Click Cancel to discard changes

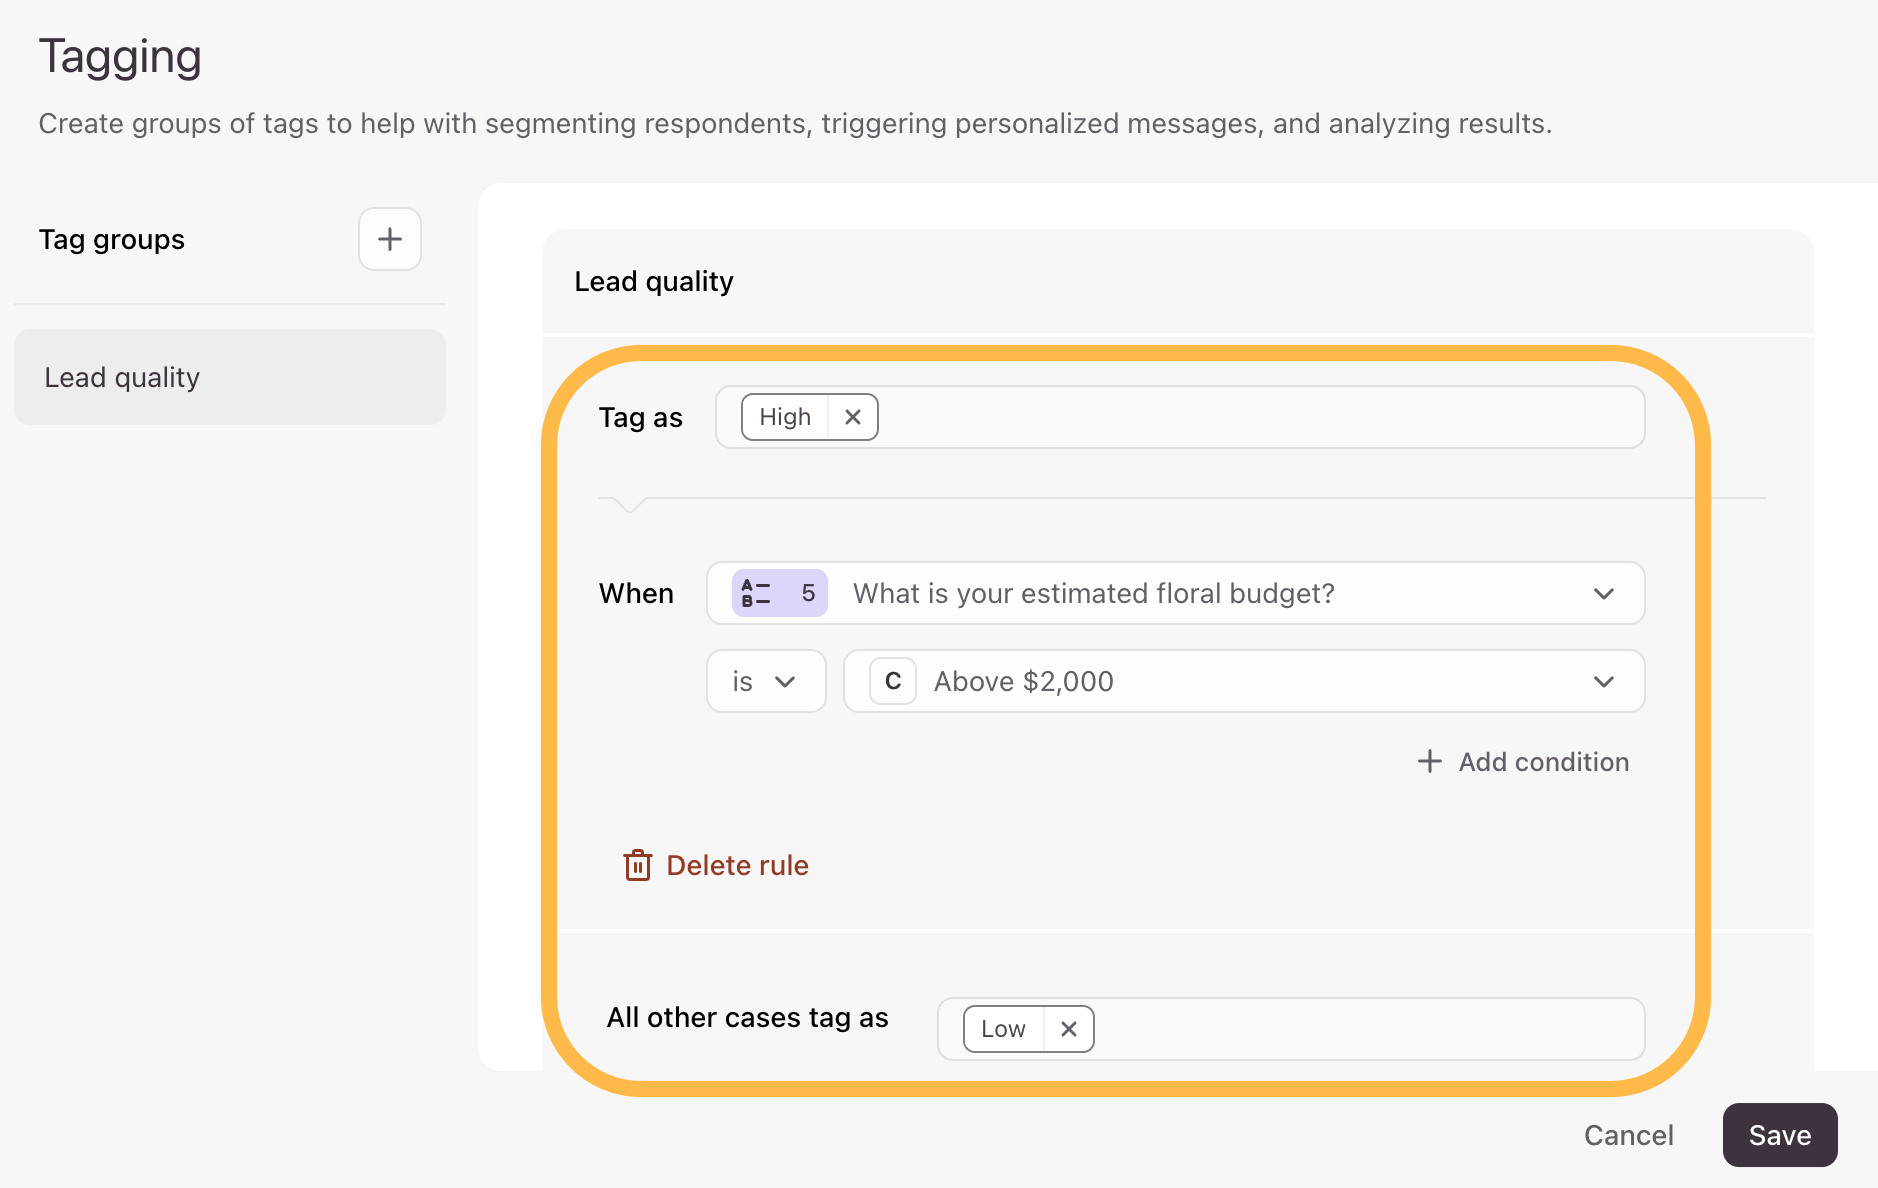pyautogui.click(x=1628, y=1135)
